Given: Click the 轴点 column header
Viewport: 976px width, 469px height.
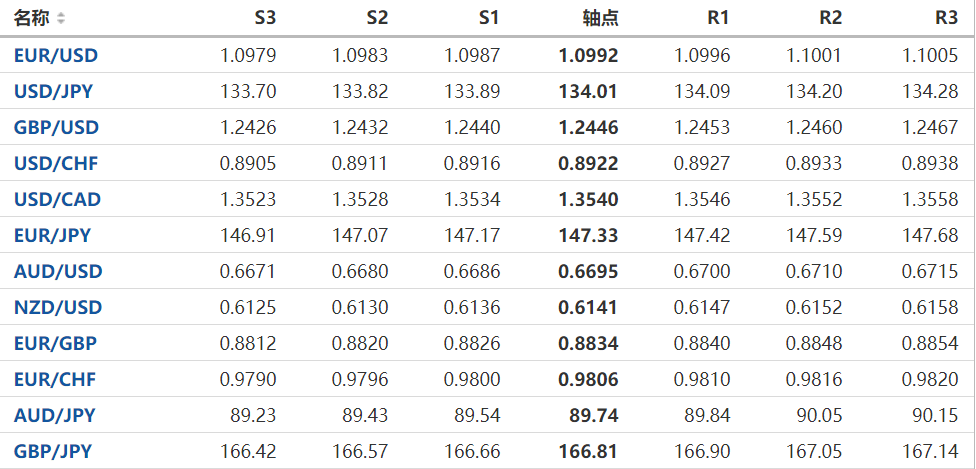Looking at the screenshot, I should (x=600, y=18).
